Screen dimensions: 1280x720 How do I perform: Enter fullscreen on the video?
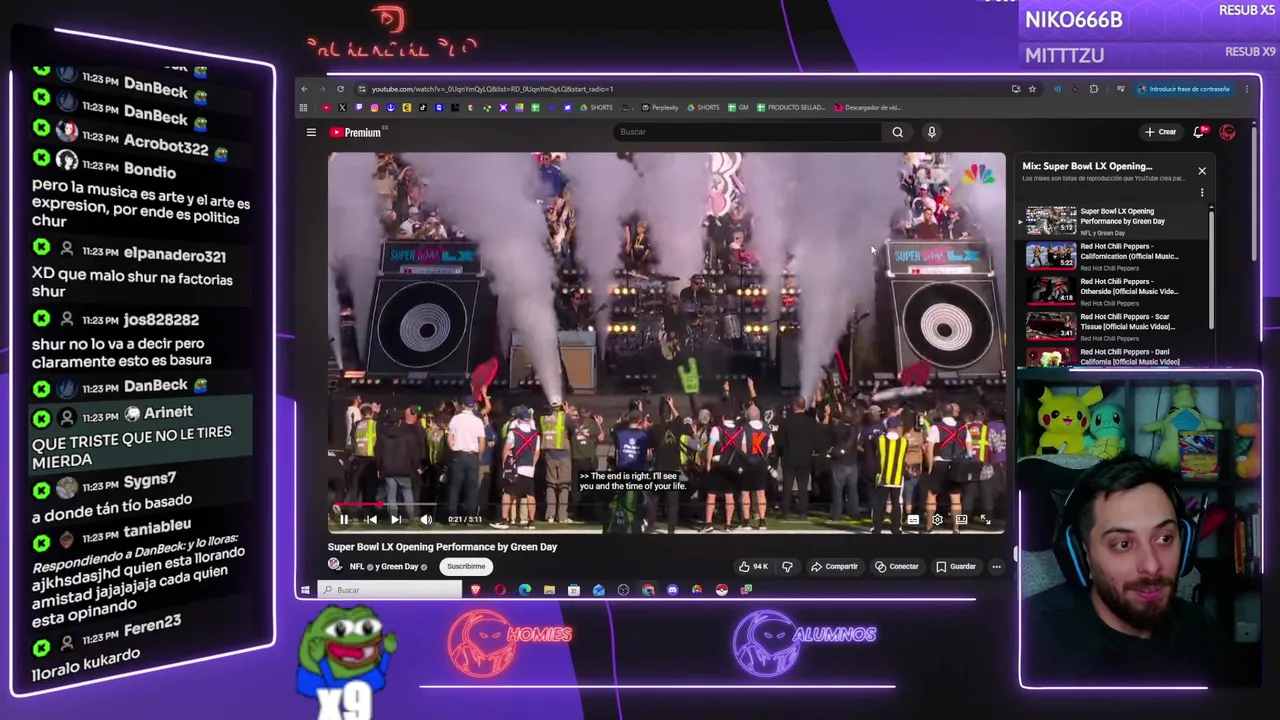pyautogui.click(x=985, y=520)
